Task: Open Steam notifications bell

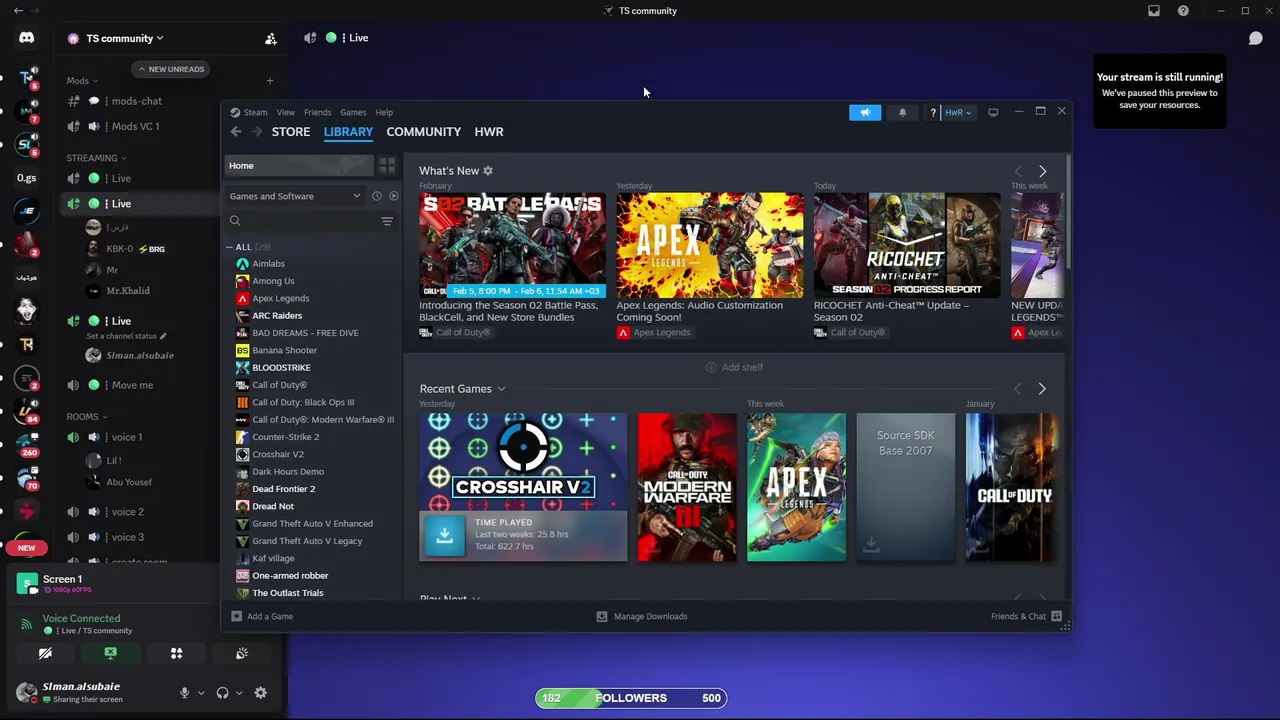Action: (x=902, y=112)
